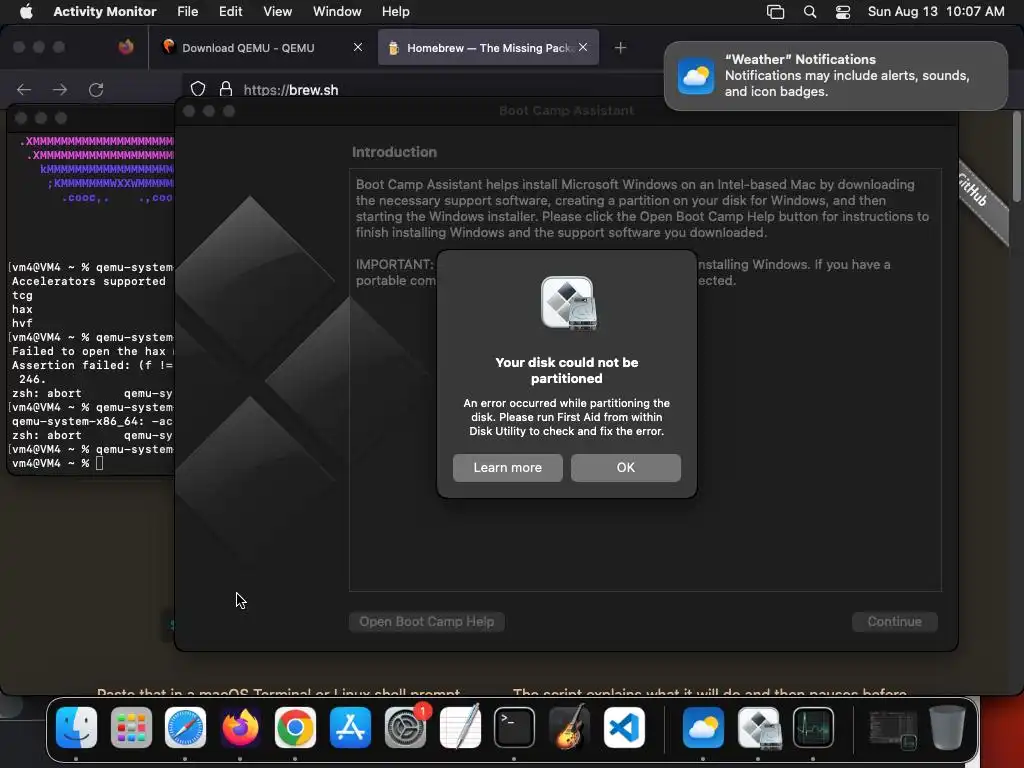Launch GarageBand from the dock
The width and height of the screenshot is (1024, 768).
[569, 727]
